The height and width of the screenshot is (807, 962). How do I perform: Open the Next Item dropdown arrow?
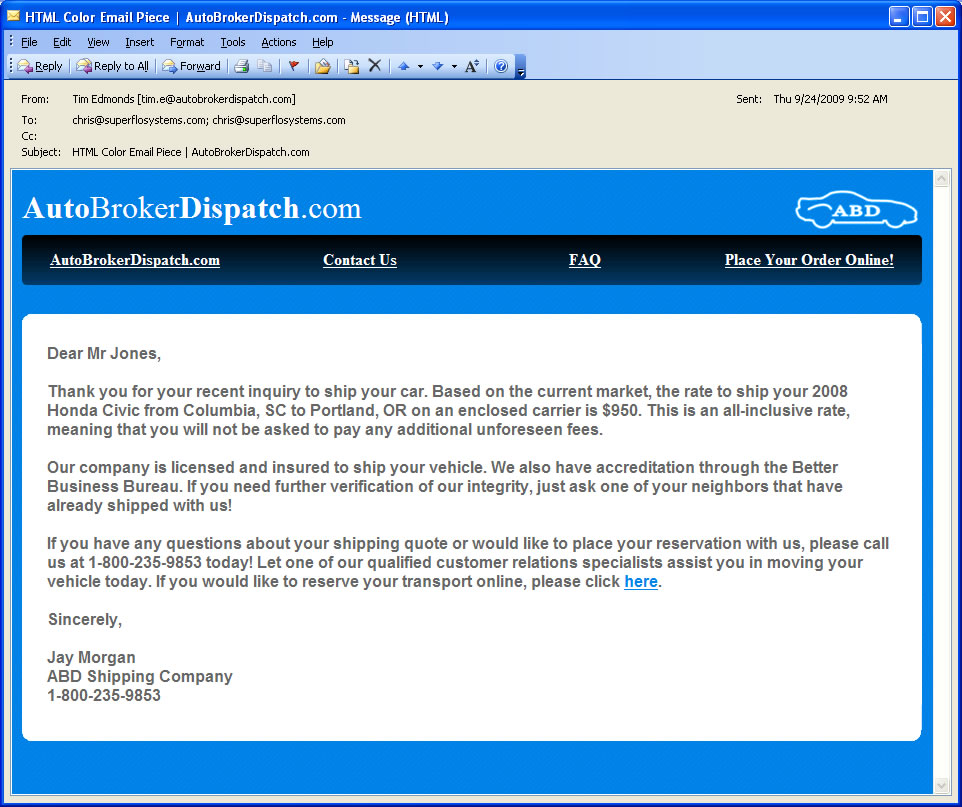(454, 66)
